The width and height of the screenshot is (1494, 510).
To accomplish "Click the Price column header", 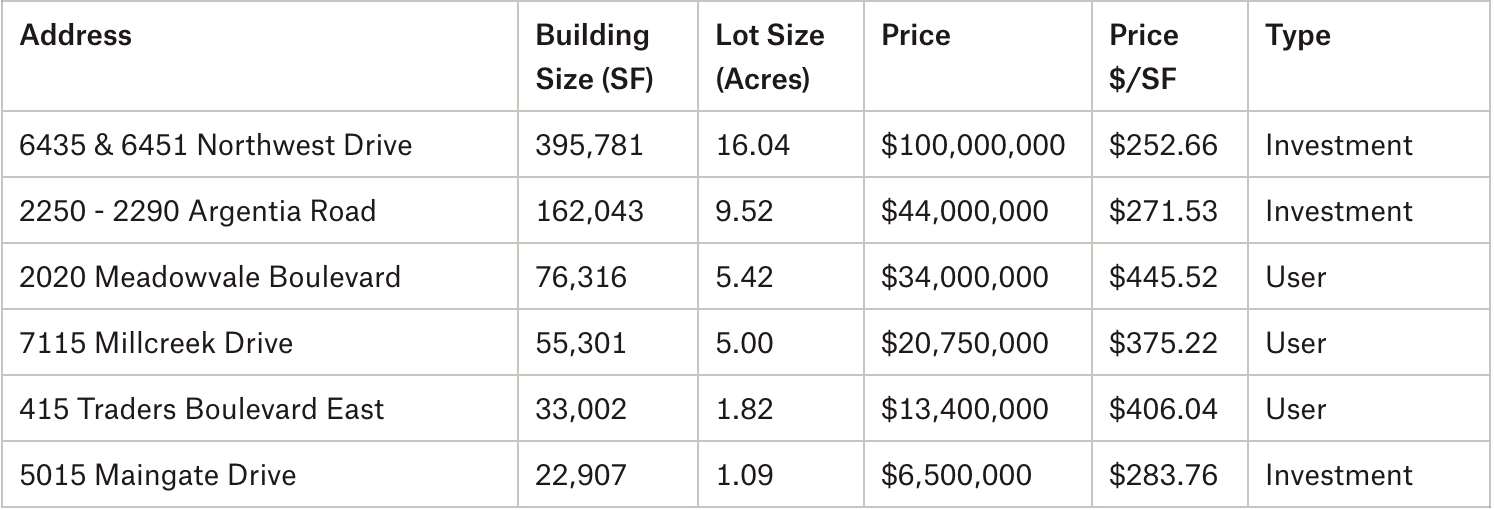I will pos(916,36).
